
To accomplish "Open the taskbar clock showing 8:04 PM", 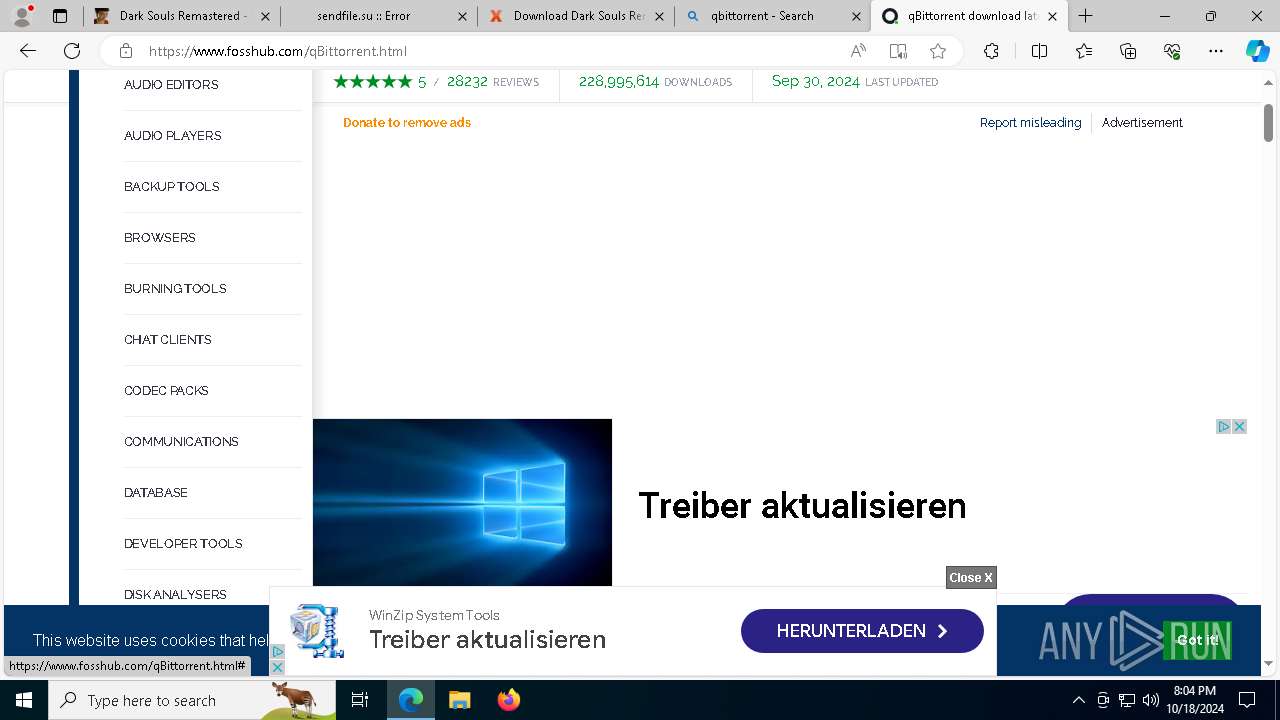I will pos(1195,700).
